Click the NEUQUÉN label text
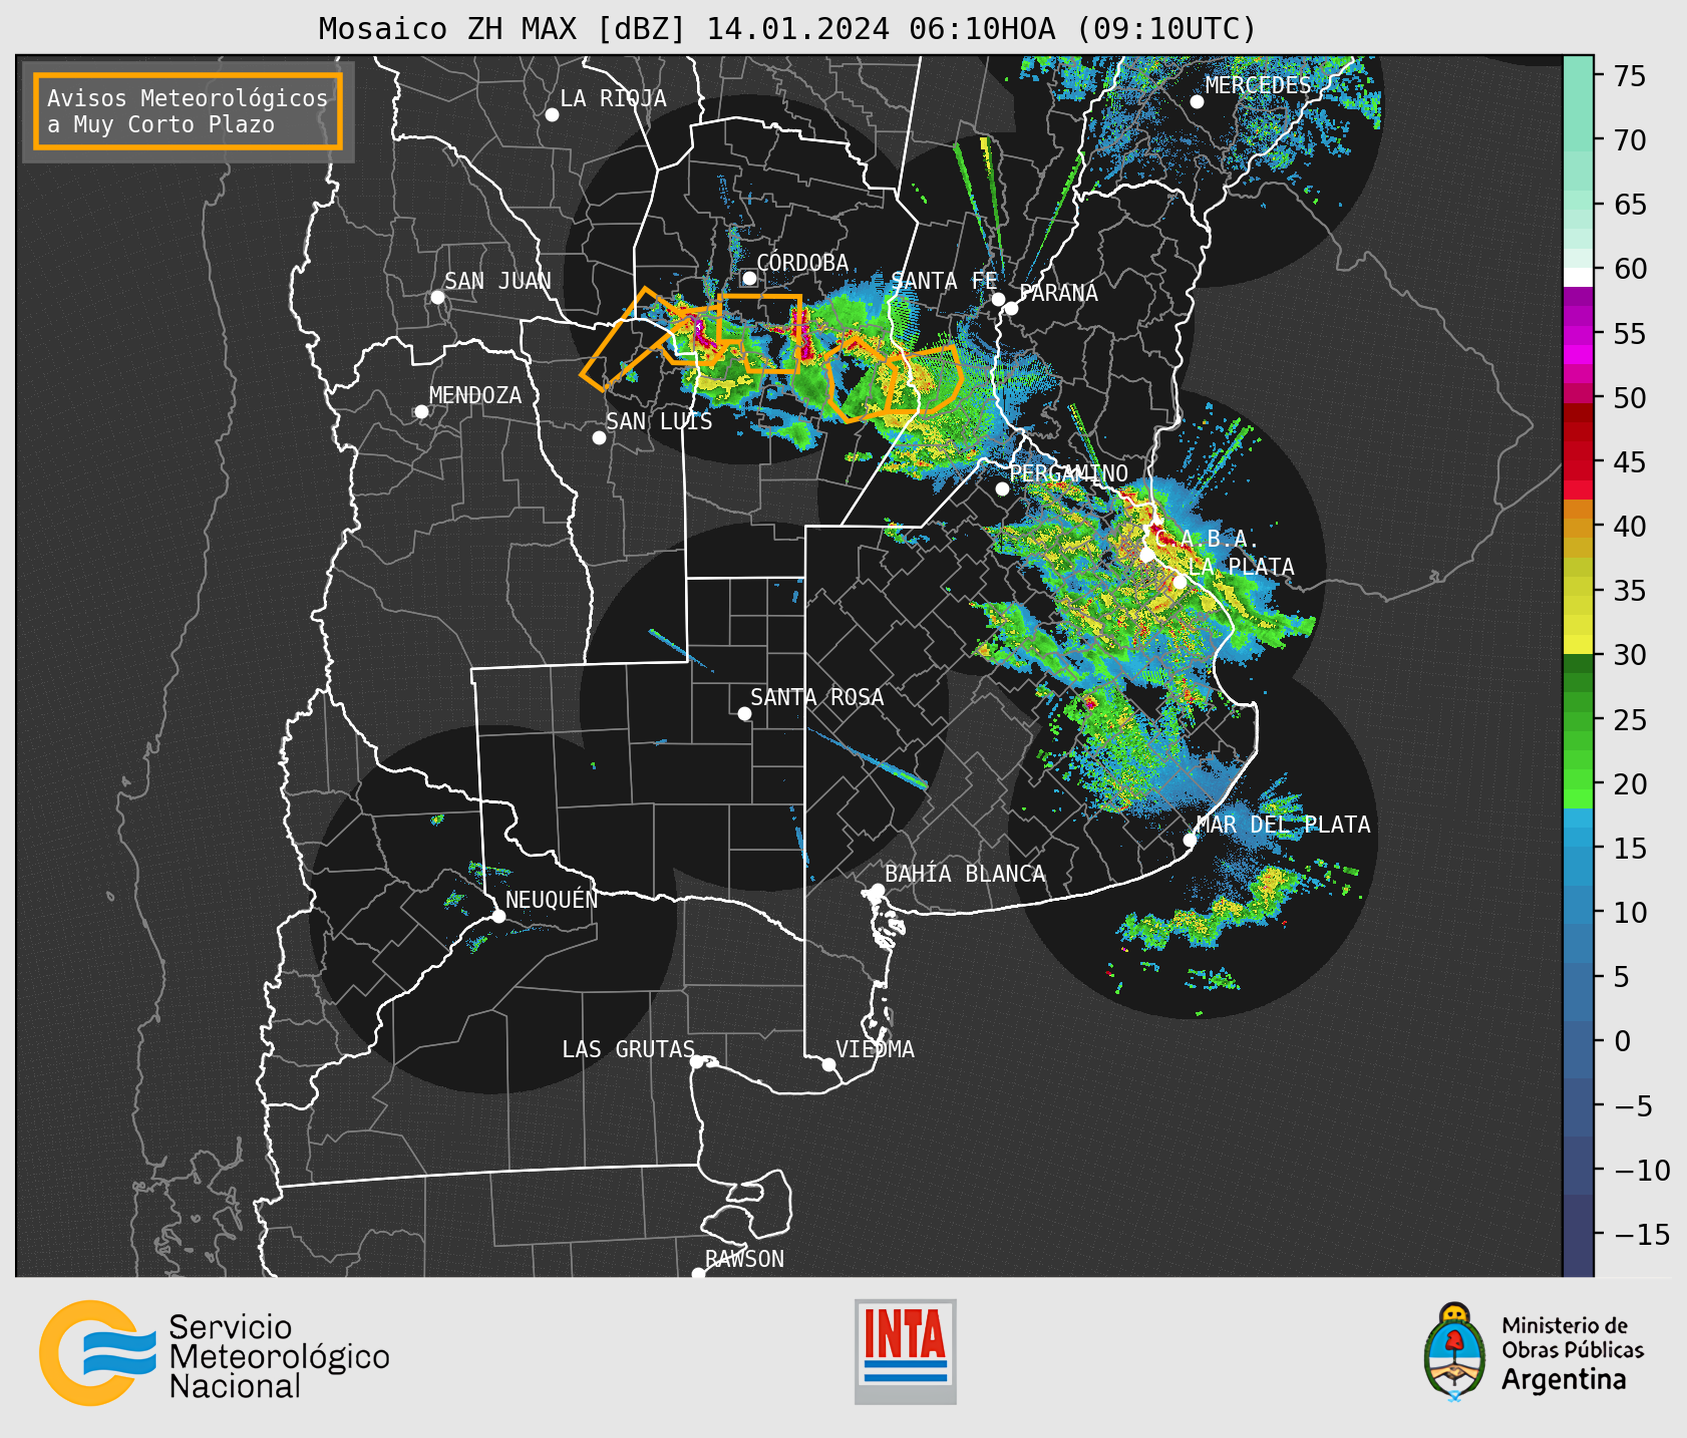This screenshot has width=1687, height=1438. point(551,899)
